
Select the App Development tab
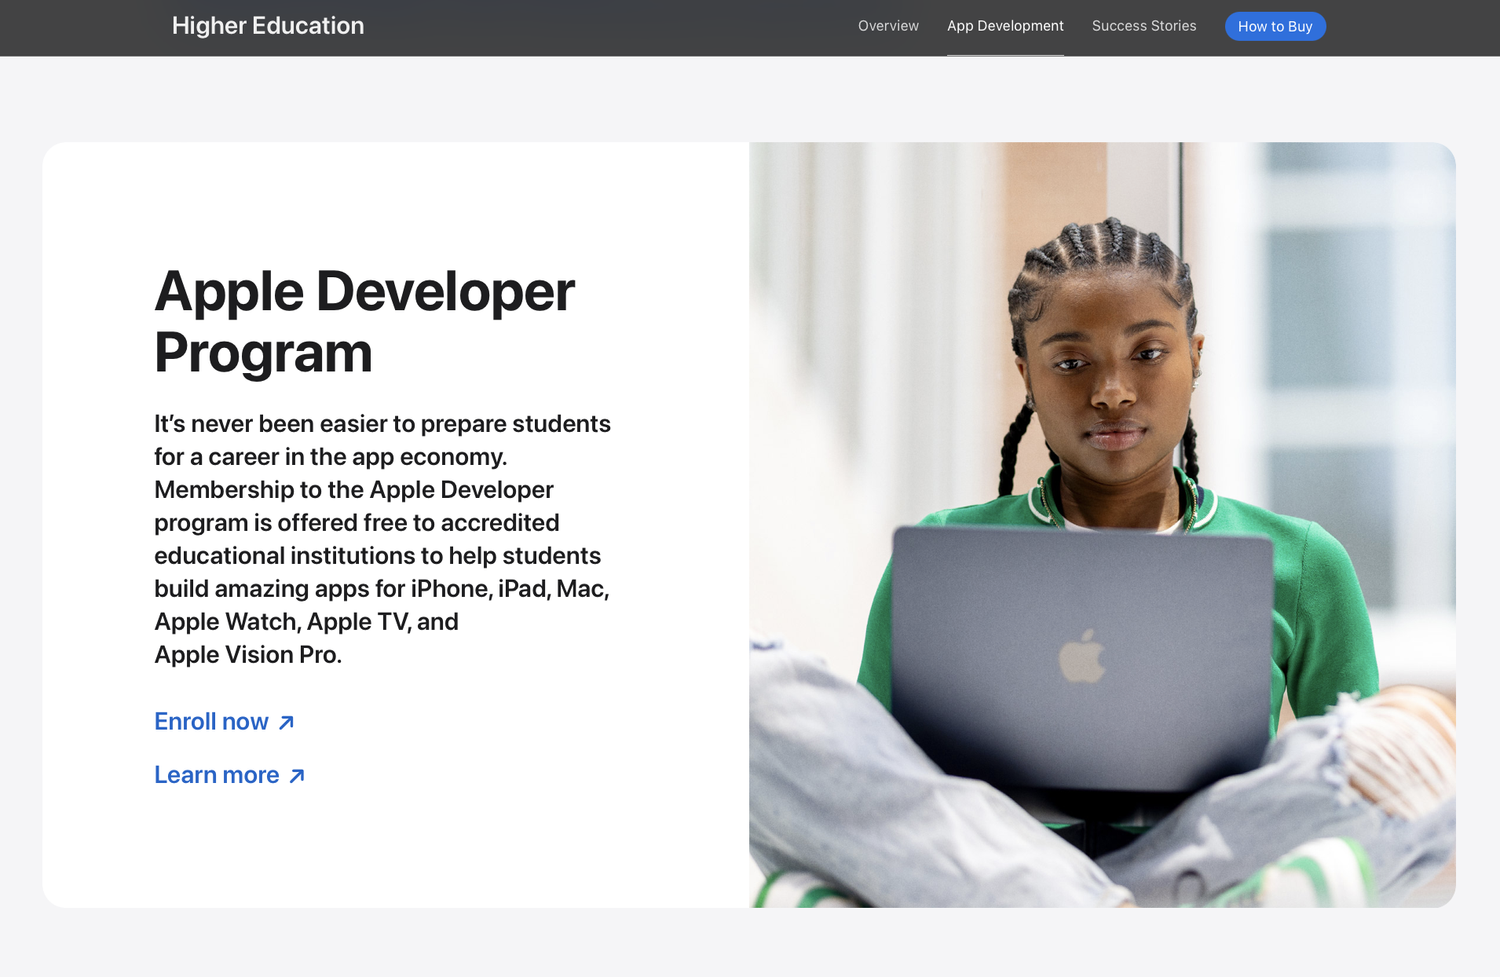(x=1005, y=26)
